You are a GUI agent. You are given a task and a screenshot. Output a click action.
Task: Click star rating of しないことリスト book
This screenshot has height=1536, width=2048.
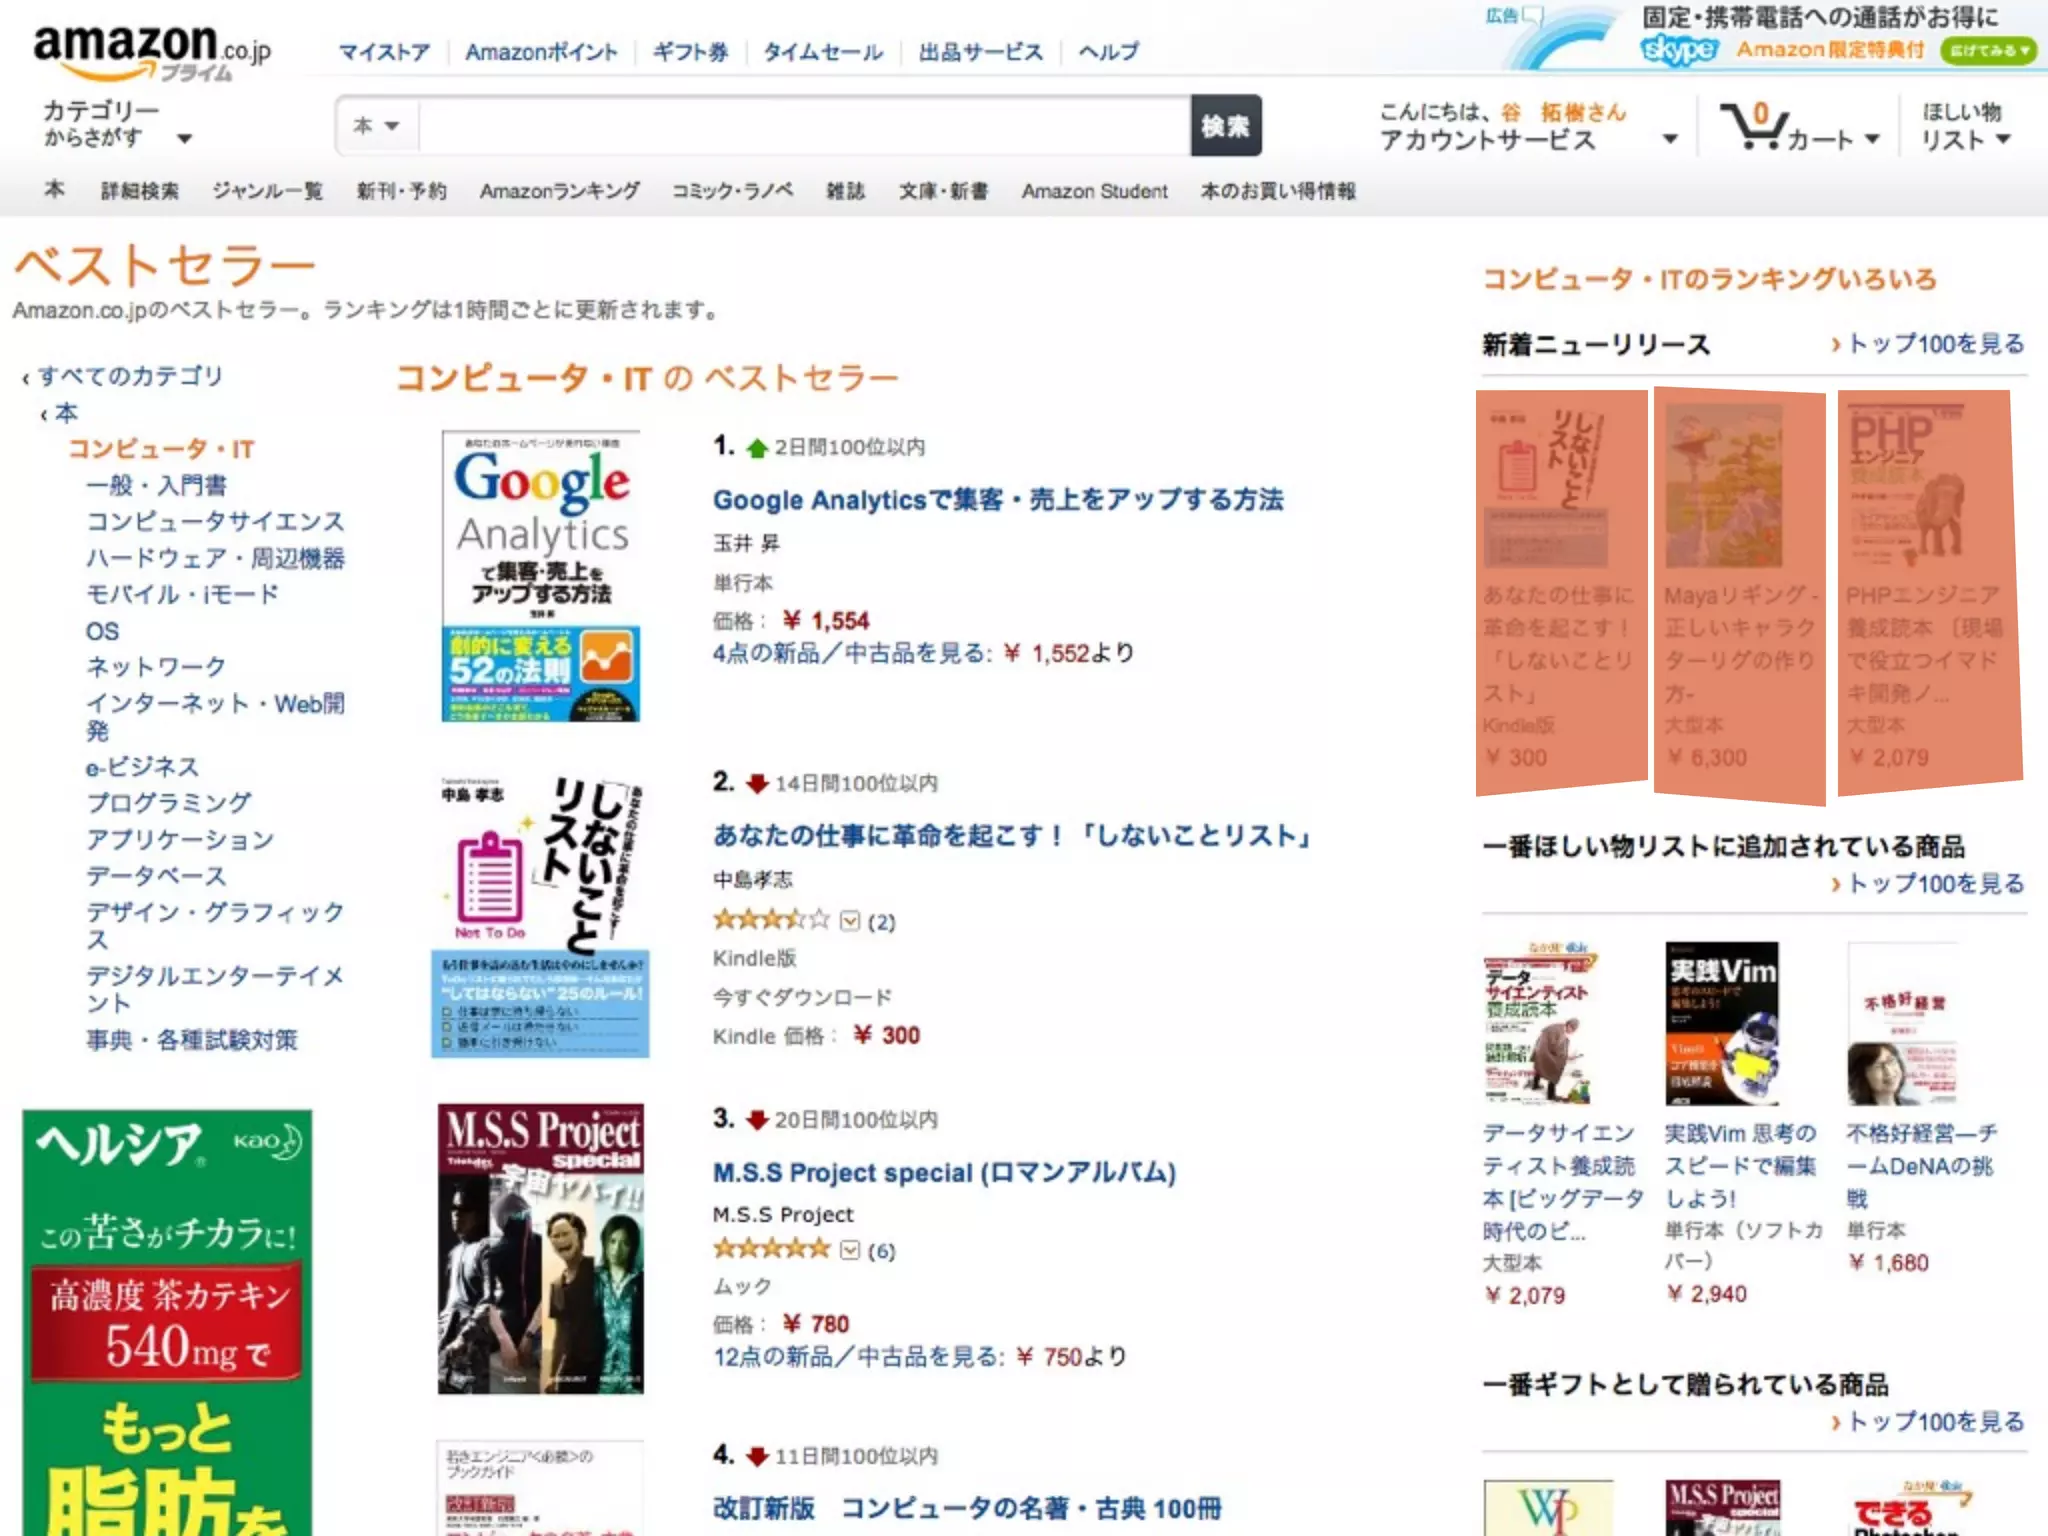[771, 919]
